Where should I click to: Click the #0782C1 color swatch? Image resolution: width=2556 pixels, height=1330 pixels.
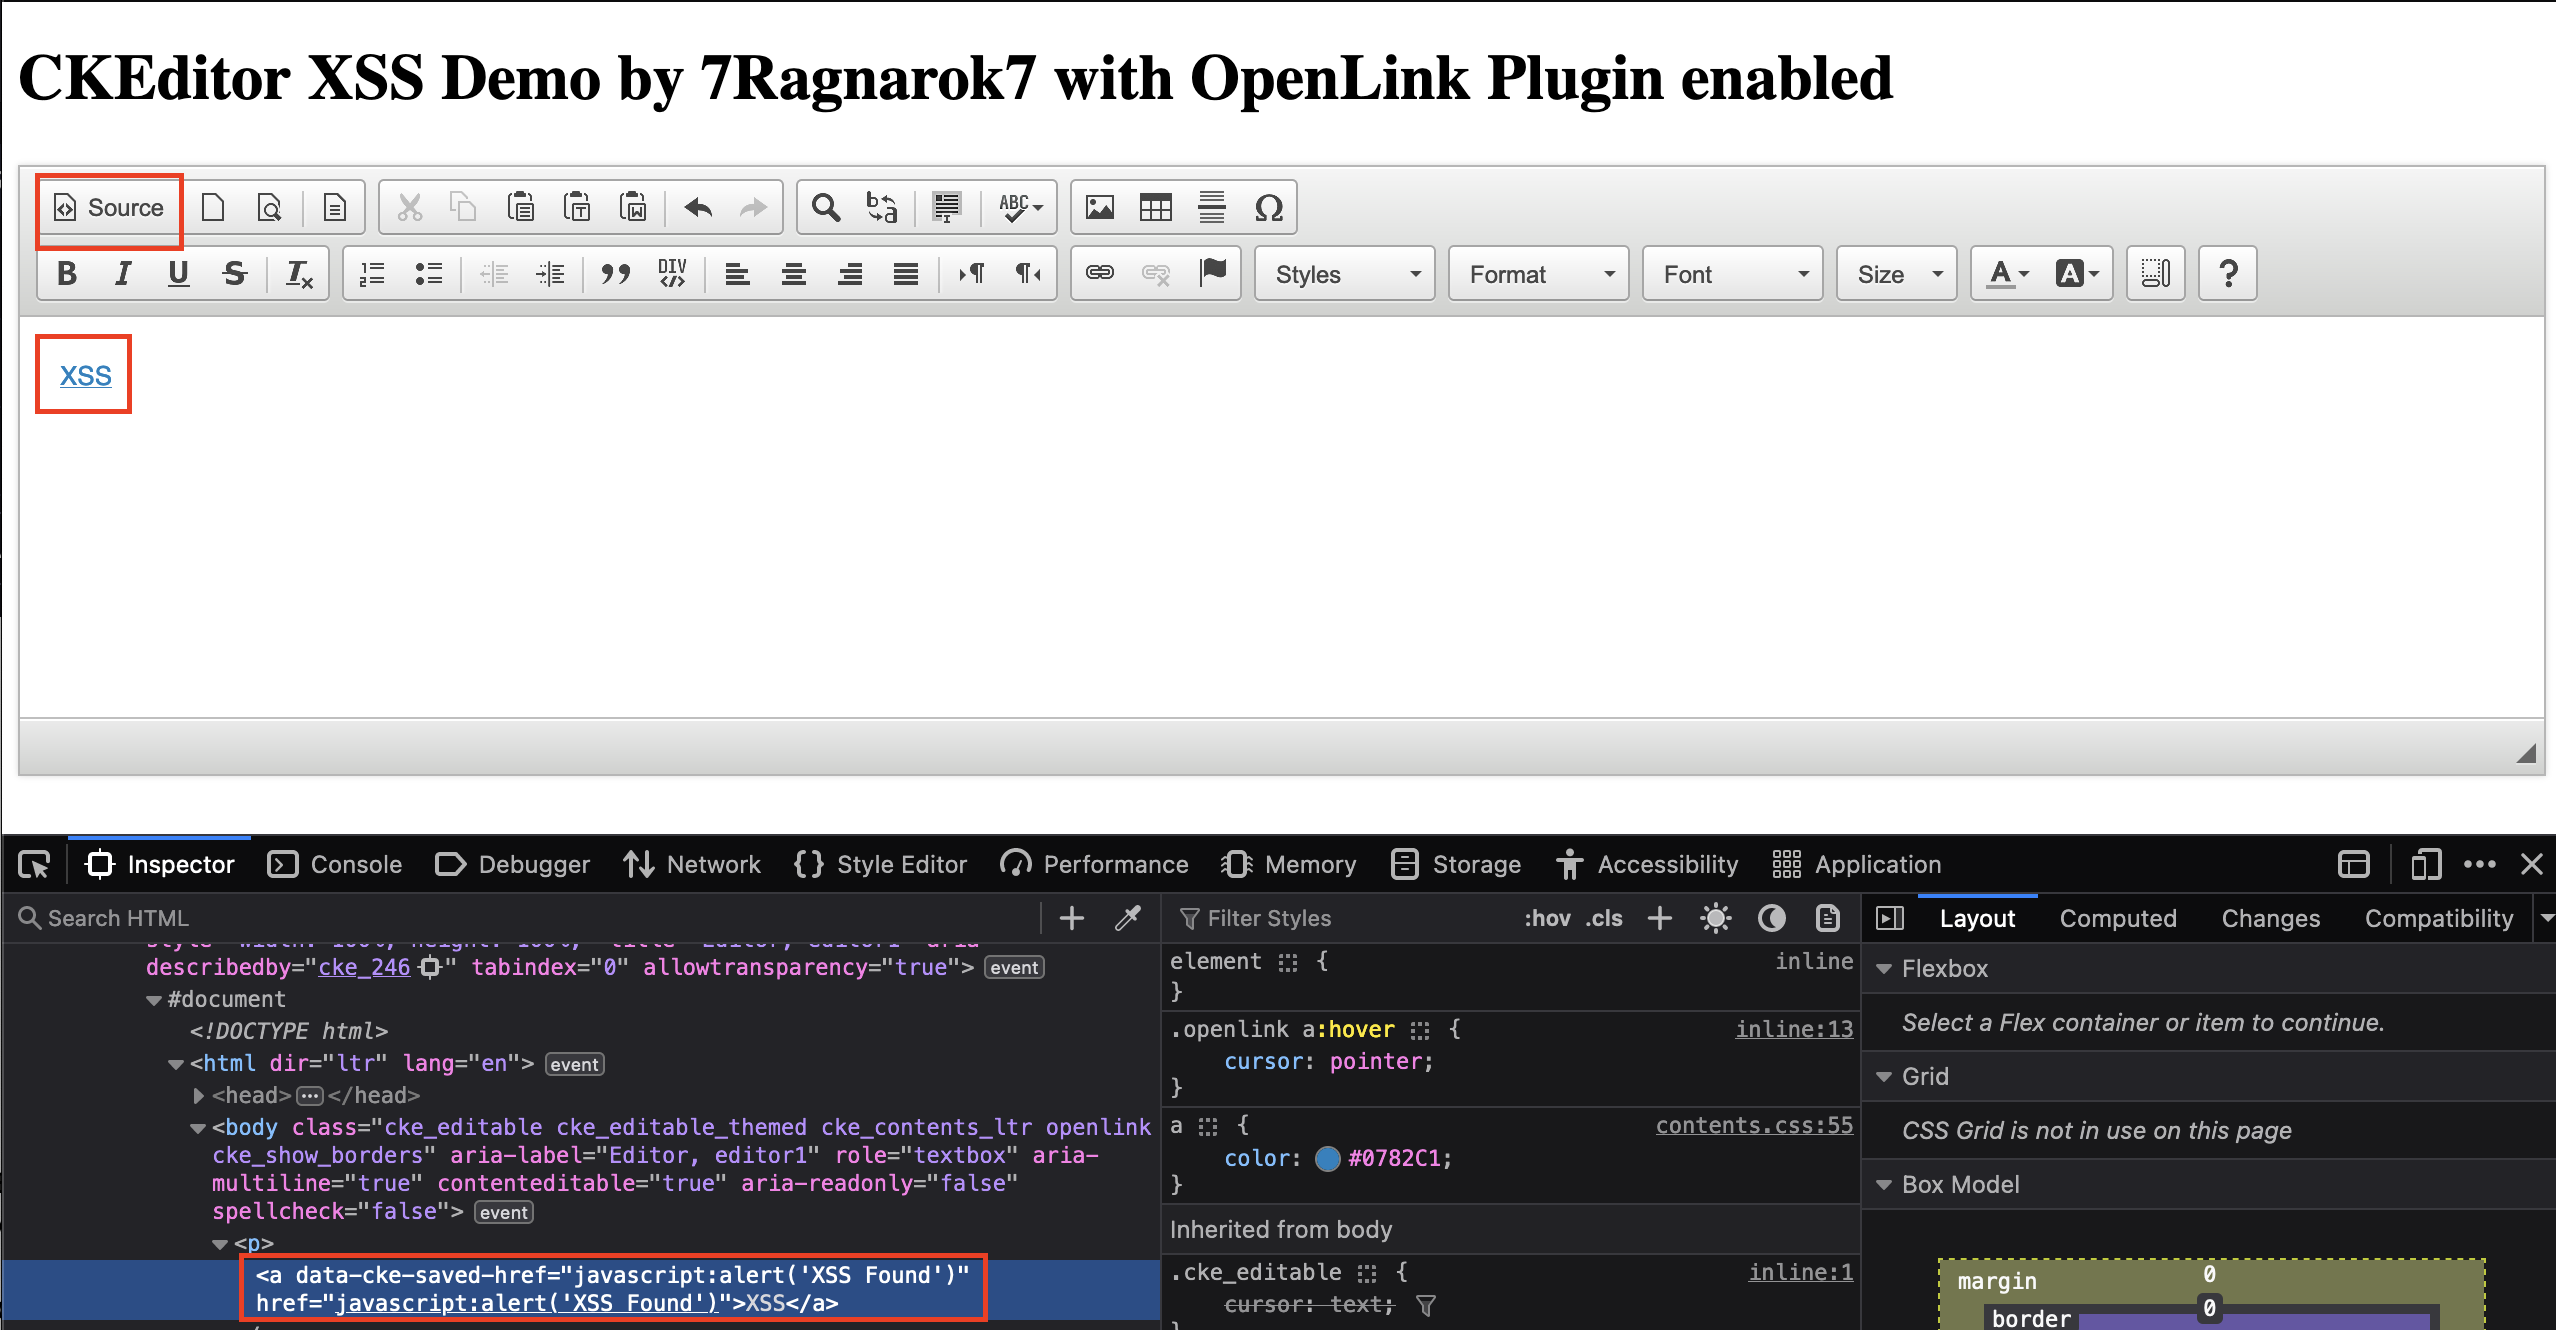[1327, 1158]
